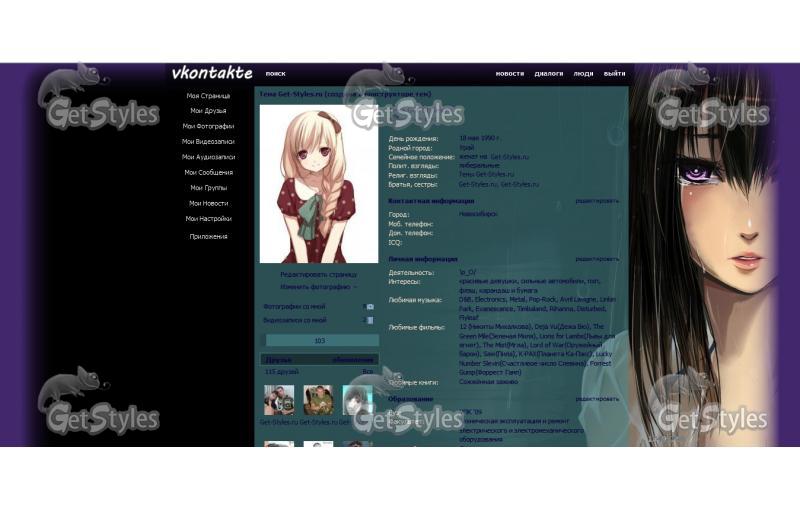Click Все link in friends block
The image size is (800, 509).
[367, 372]
